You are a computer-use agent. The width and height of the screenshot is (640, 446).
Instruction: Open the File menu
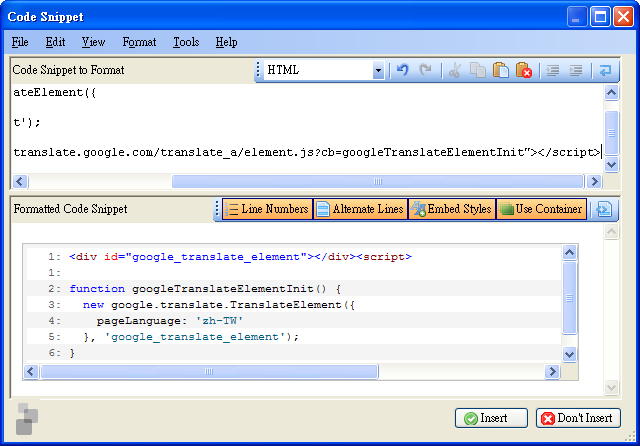click(20, 42)
